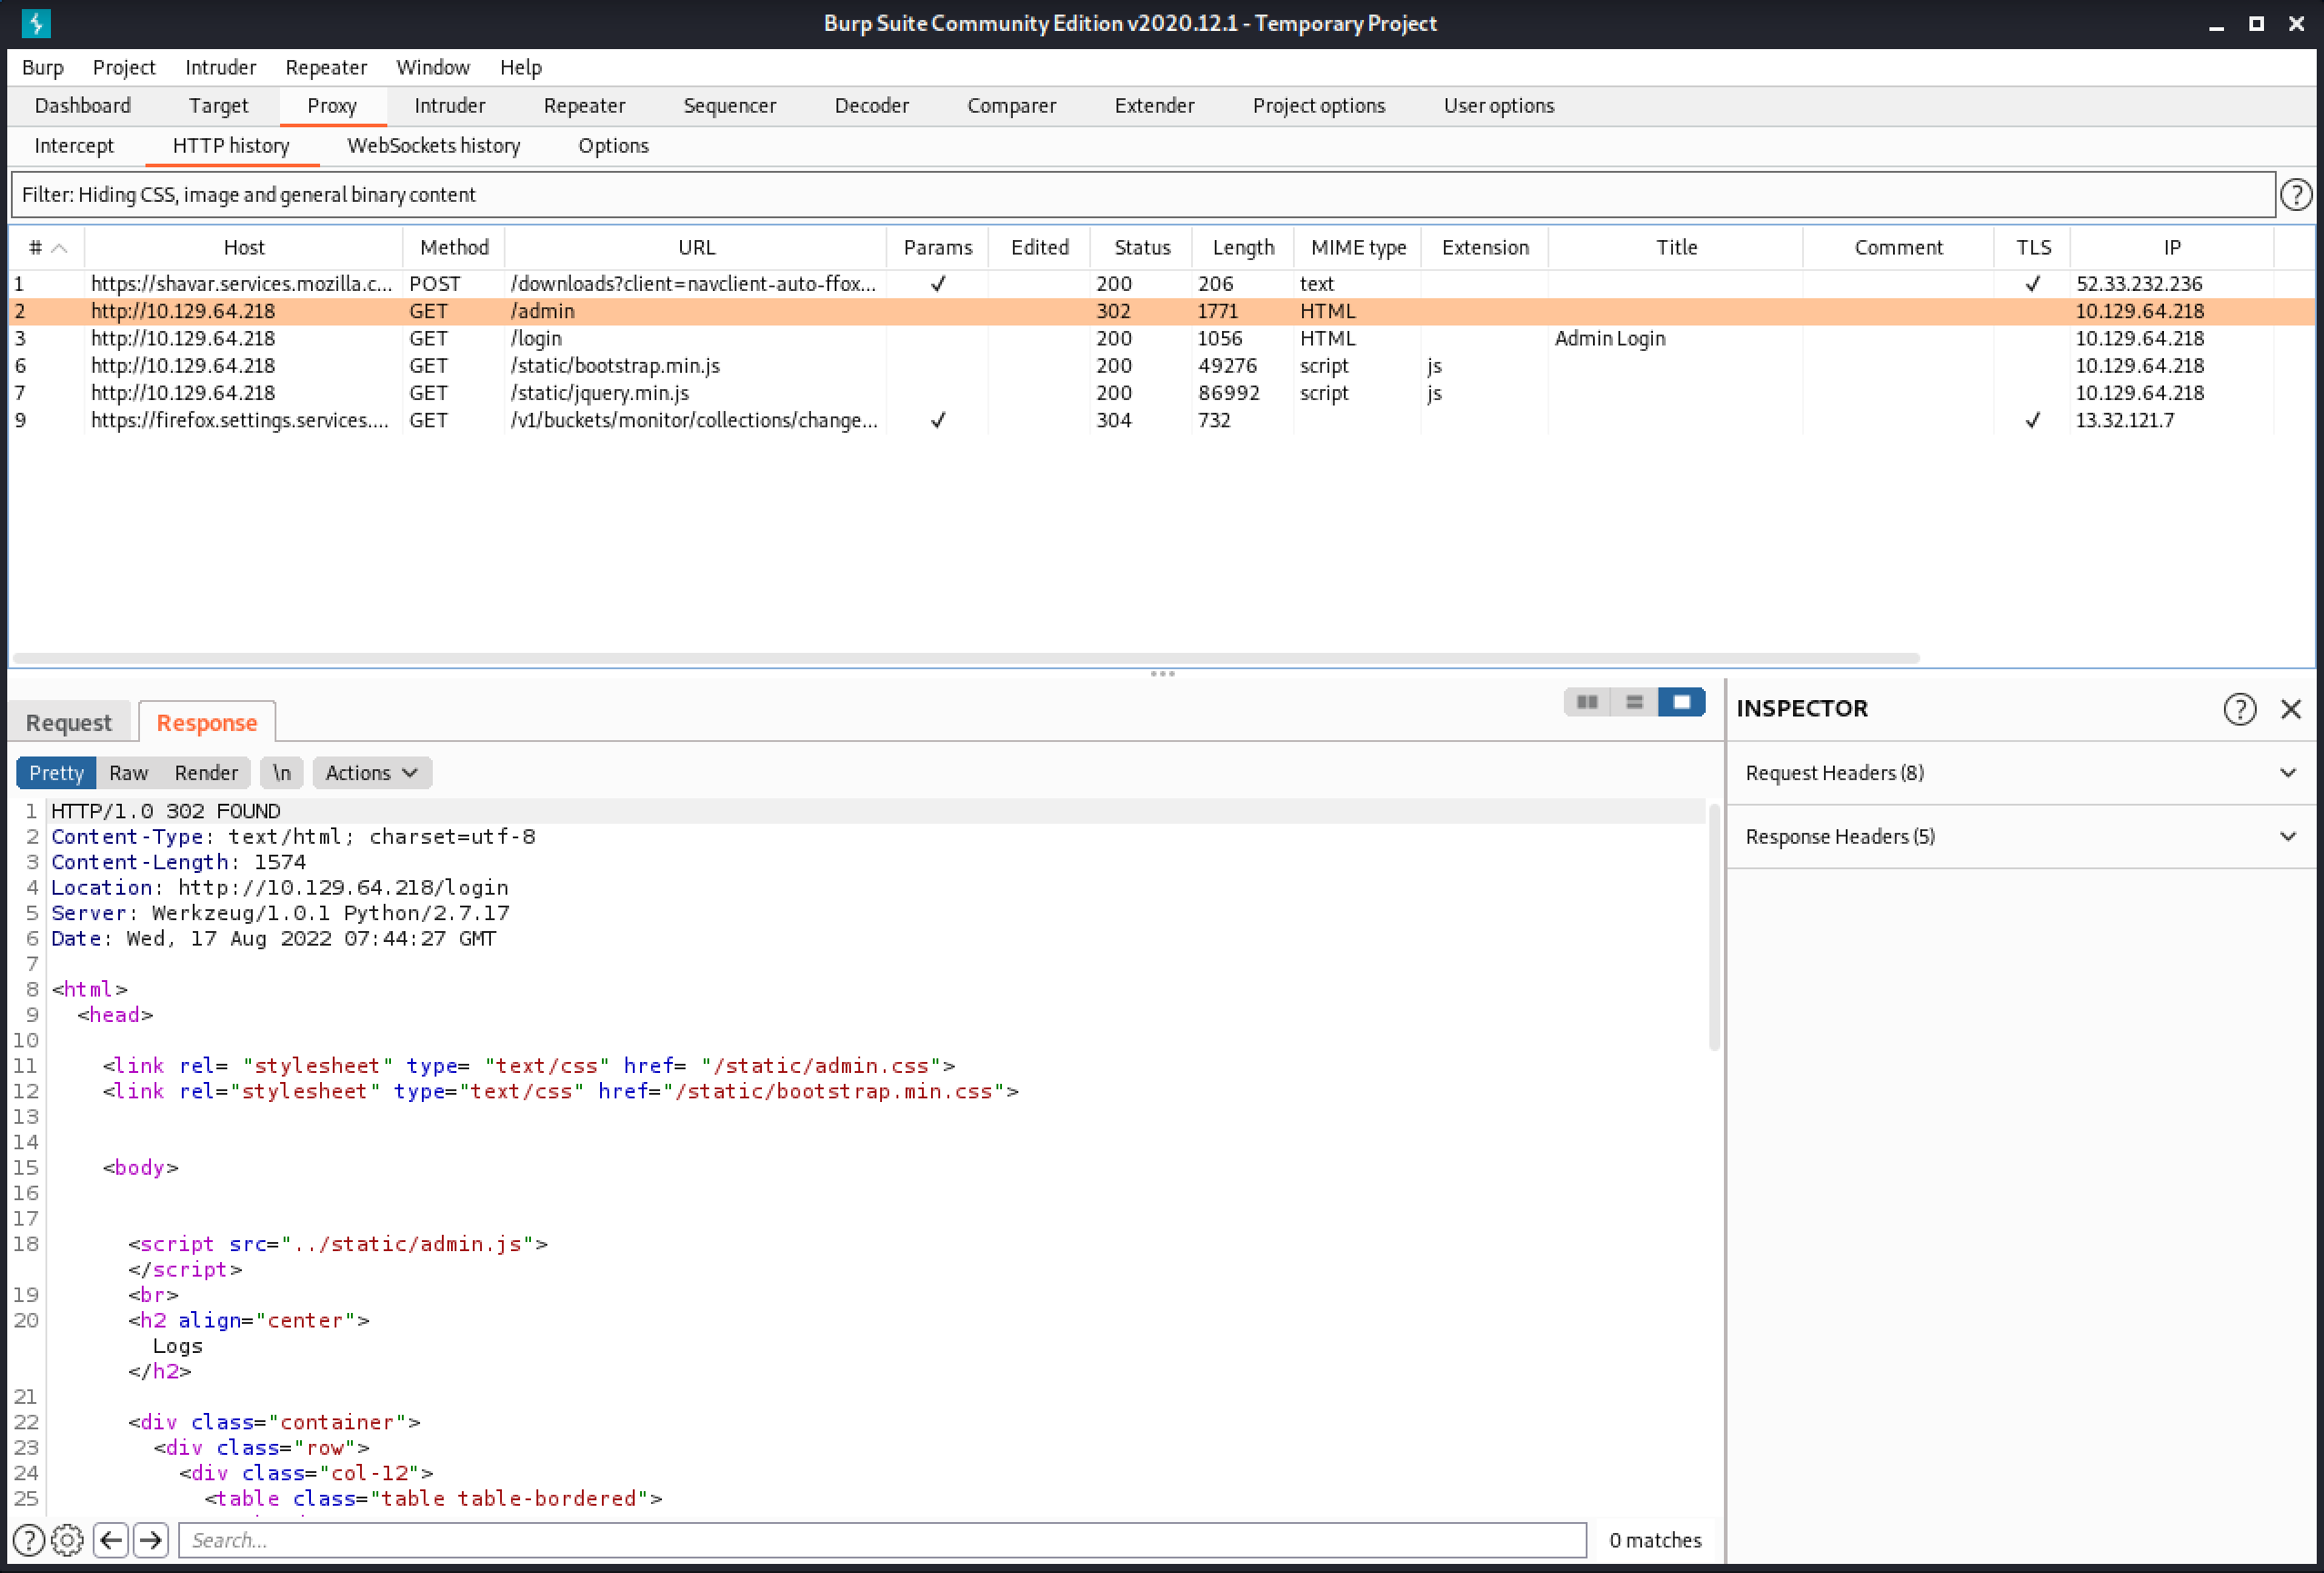Sort by Host column header
The image size is (2324, 1573).
(x=244, y=248)
